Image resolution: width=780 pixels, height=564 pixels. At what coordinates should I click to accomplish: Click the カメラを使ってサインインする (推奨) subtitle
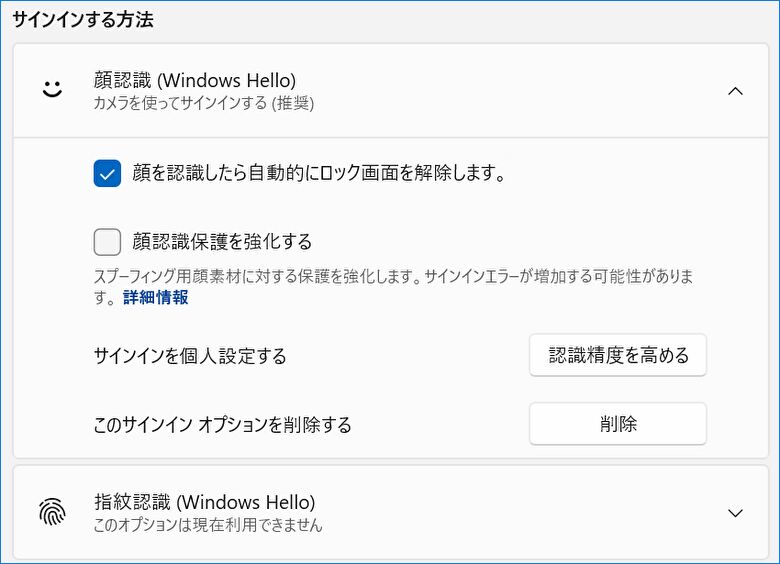click(204, 103)
